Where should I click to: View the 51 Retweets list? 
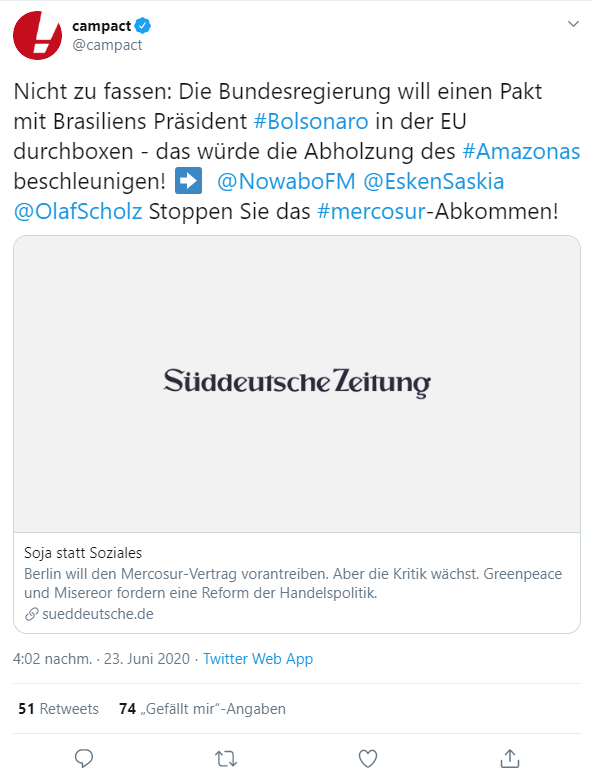coord(58,709)
